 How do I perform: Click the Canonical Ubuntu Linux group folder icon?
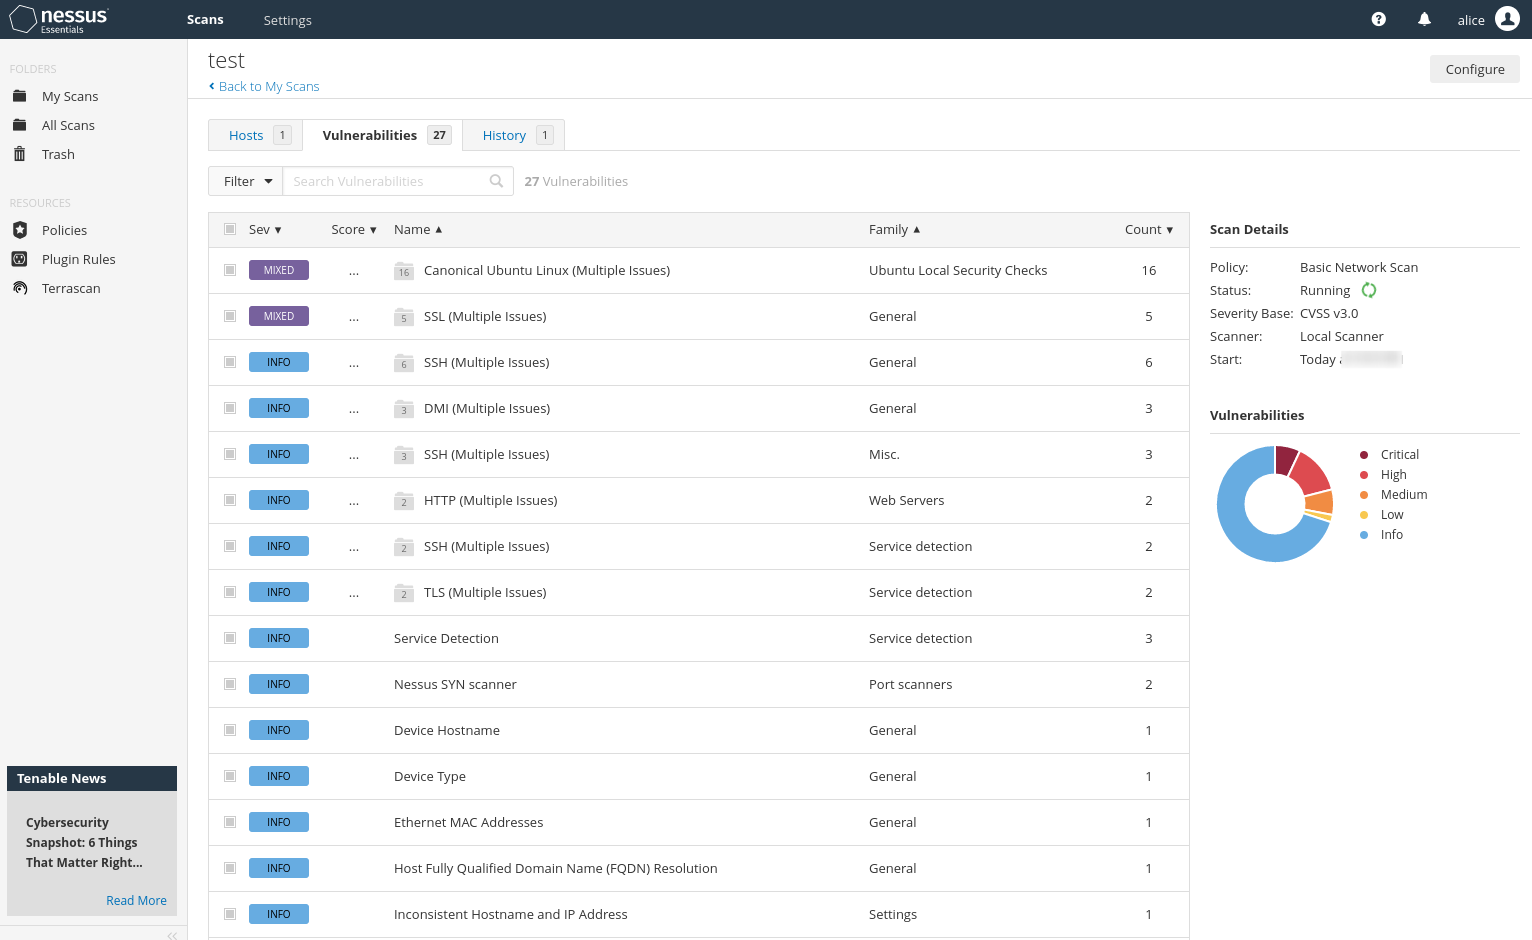(404, 271)
